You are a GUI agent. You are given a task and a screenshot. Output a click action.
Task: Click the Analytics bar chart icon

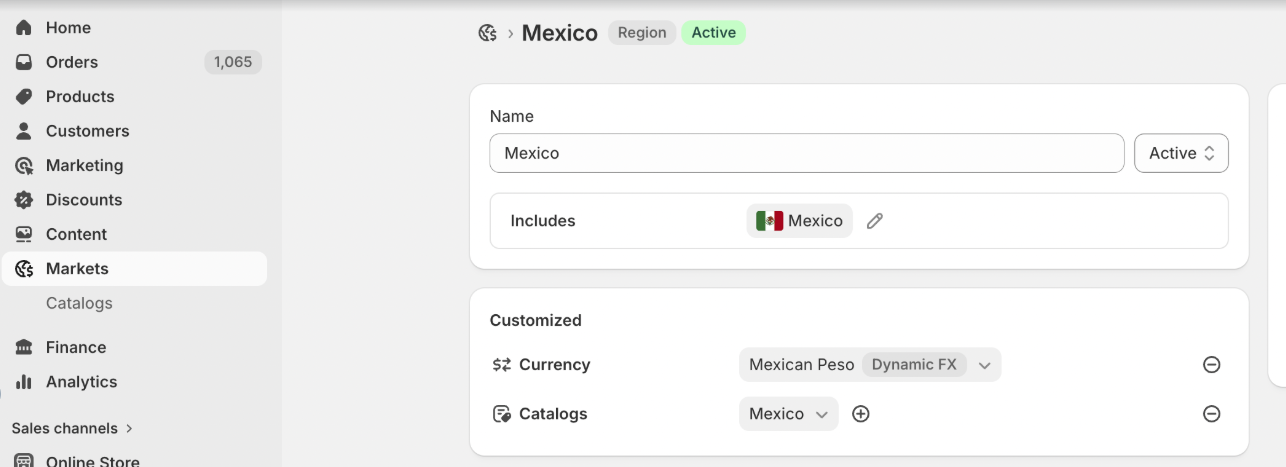(x=24, y=382)
